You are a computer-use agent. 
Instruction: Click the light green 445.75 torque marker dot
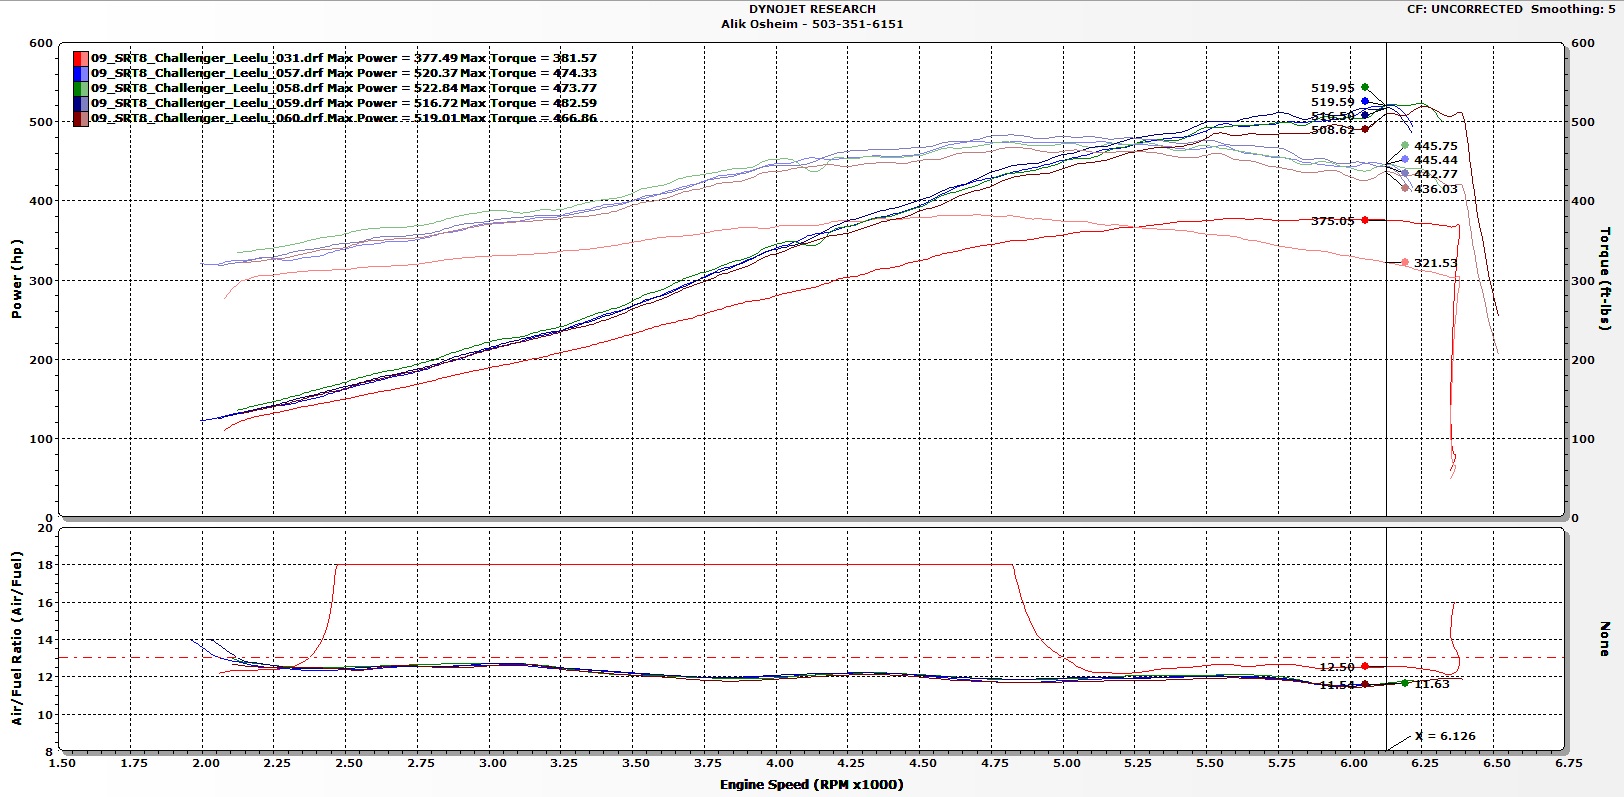tap(1405, 146)
